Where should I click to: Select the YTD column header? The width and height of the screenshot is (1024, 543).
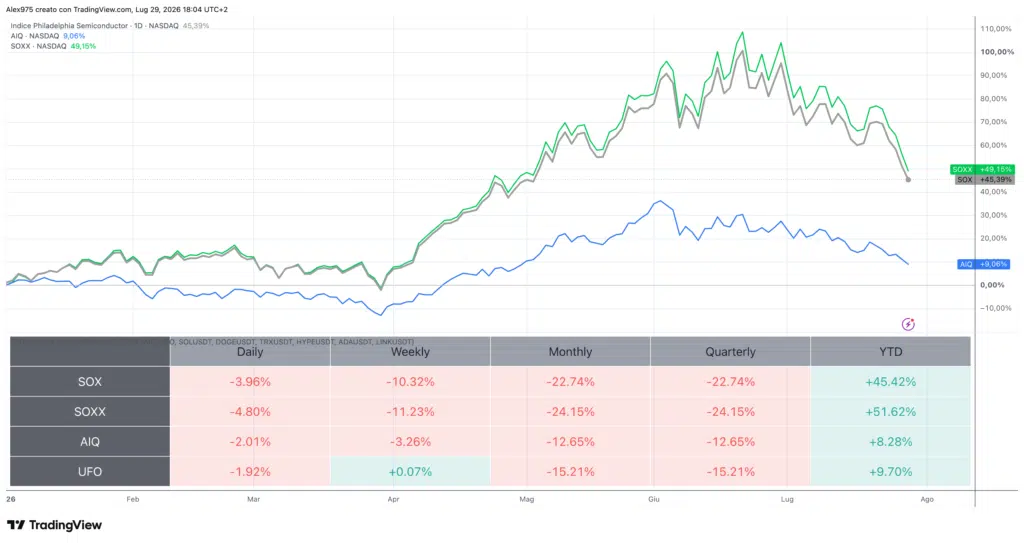point(891,352)
